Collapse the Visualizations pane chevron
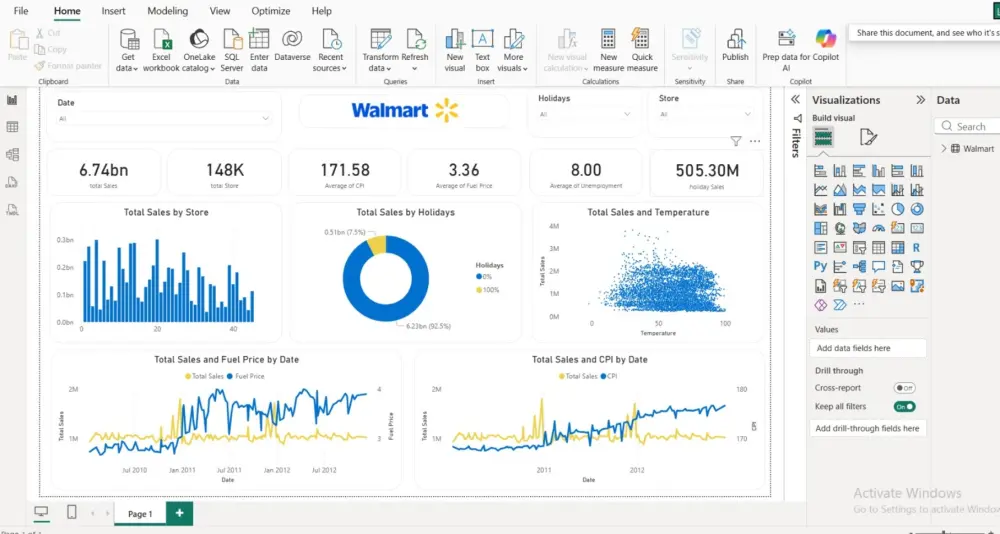The height and width of the screenshot is (534, 1000). coord(920,100)
